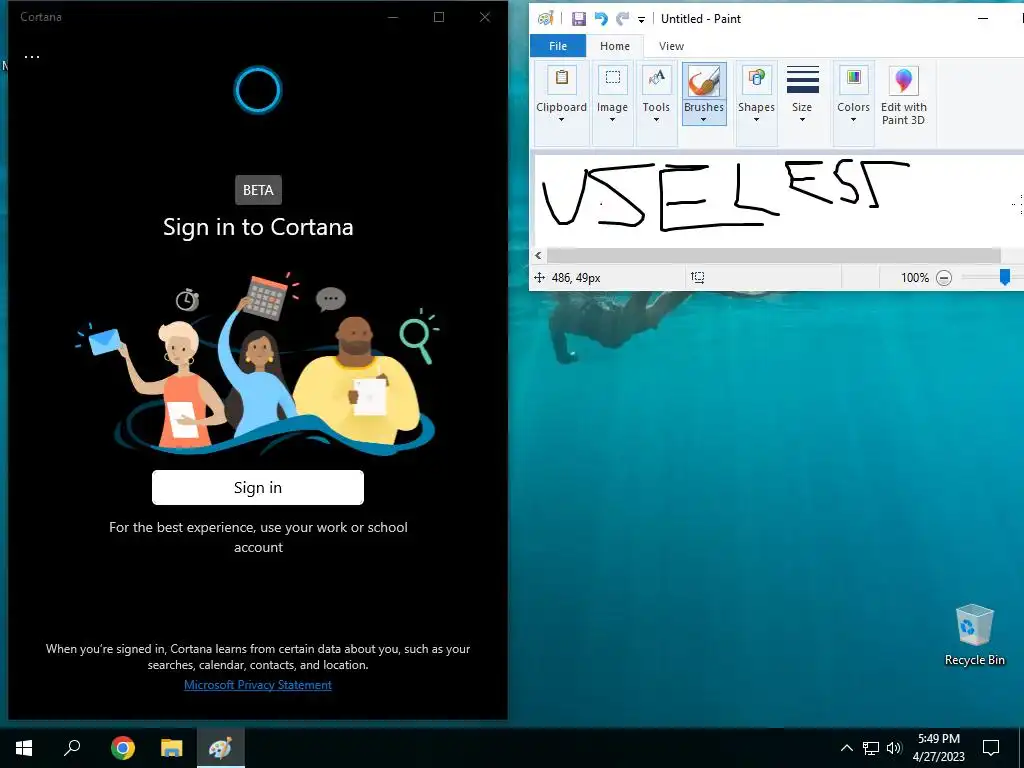Click the left scroll arrow below Paint's canvas
1024x768 pixels.
click(x=538, y=255)
